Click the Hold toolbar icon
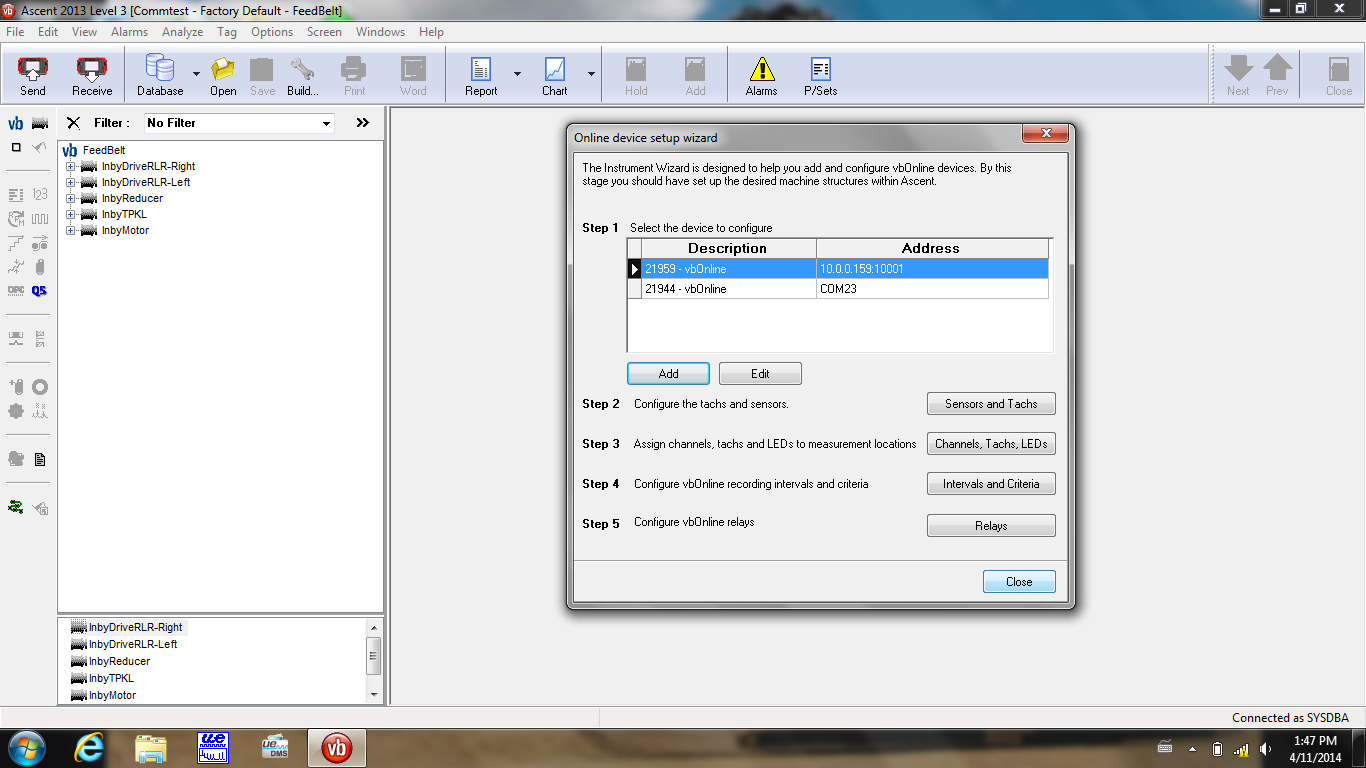The image size is (1366, 768). tap(636, 76)
